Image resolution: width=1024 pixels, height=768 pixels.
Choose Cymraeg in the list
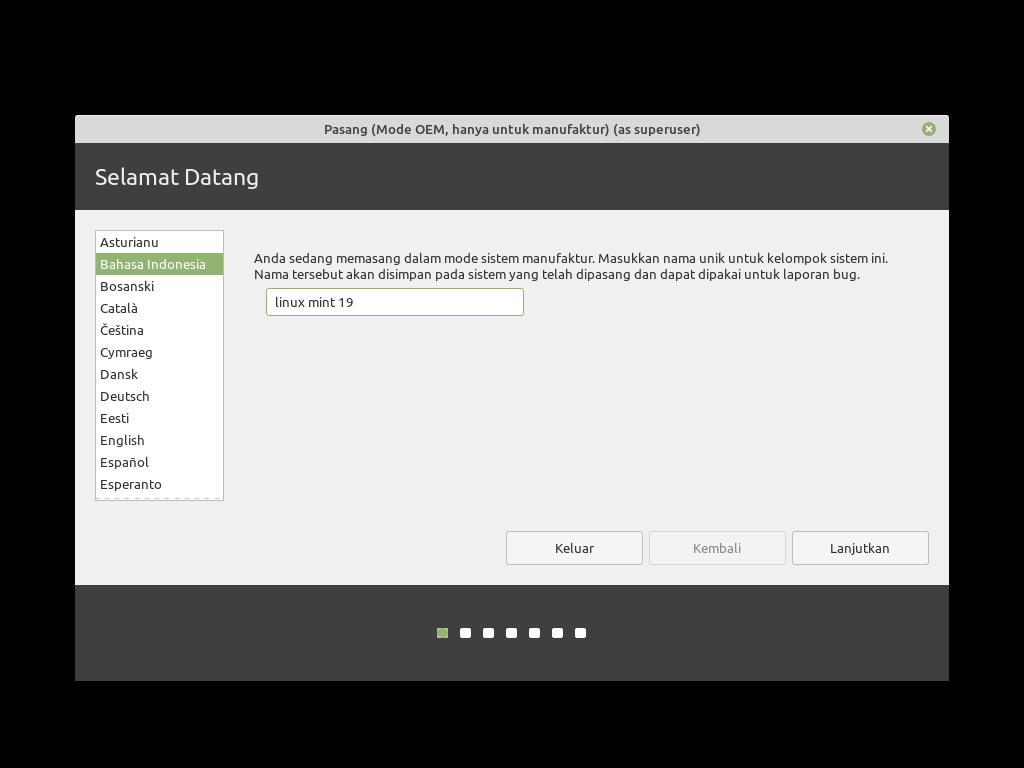coord(159,353)
